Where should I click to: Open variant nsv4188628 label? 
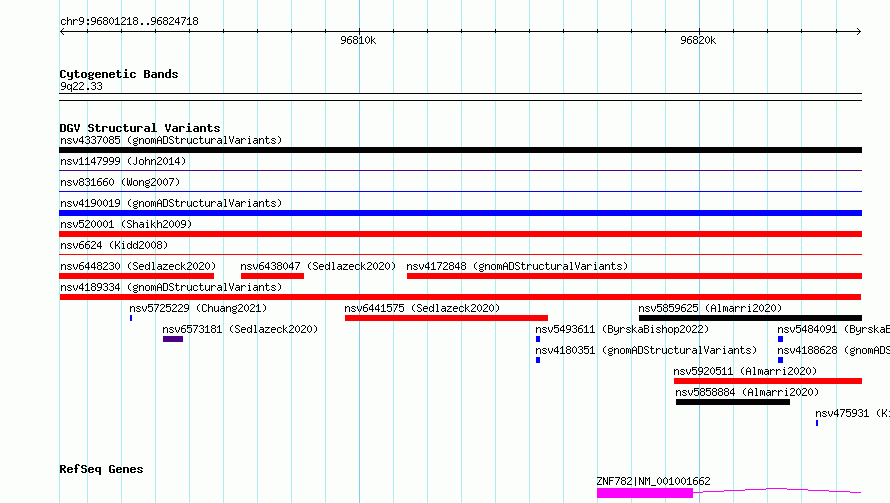point(833,350)
